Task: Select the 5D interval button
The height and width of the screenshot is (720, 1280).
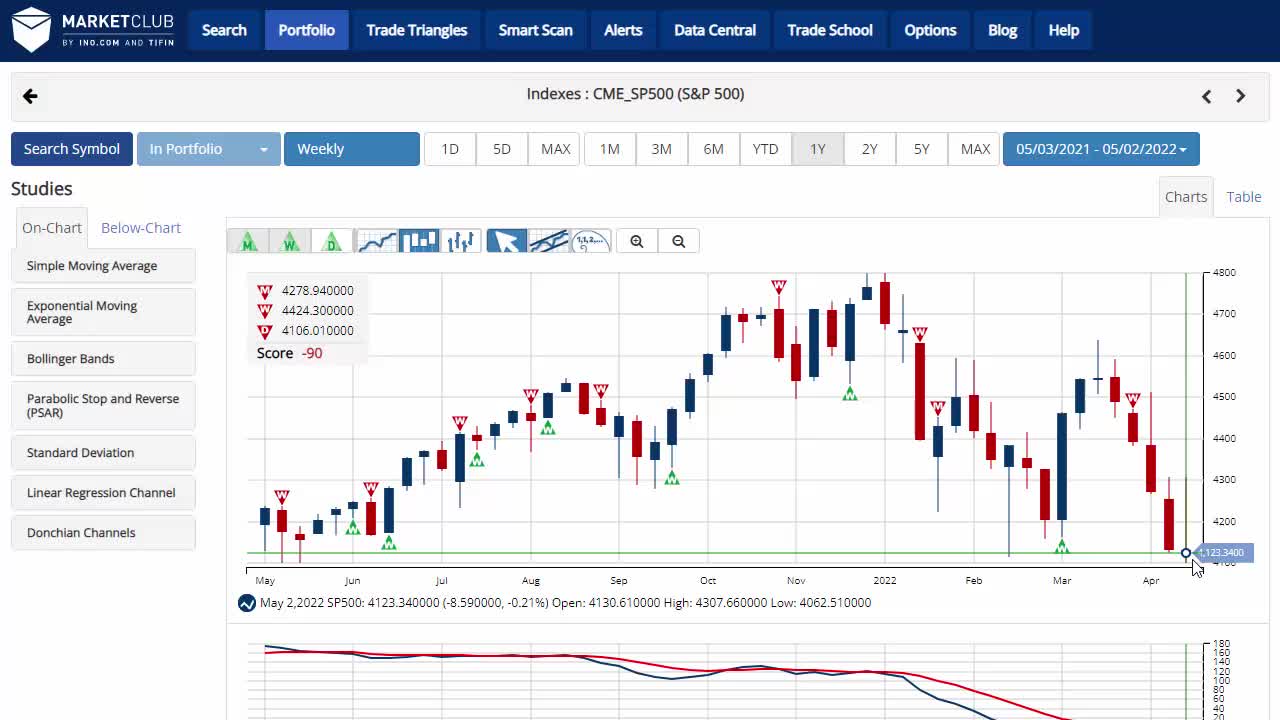Action: point(502,149)
